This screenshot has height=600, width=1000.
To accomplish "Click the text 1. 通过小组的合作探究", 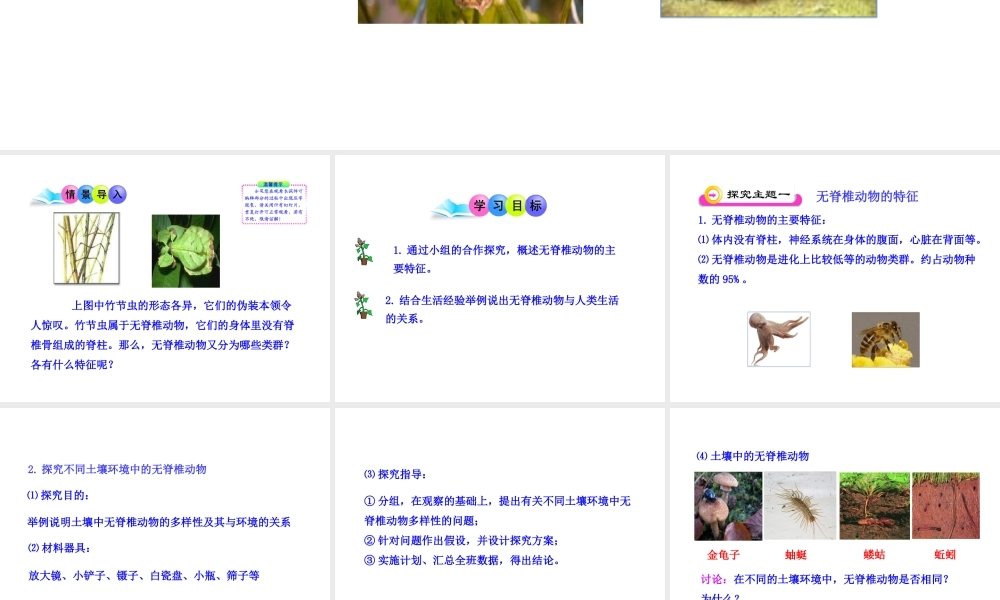I will 504,250.
